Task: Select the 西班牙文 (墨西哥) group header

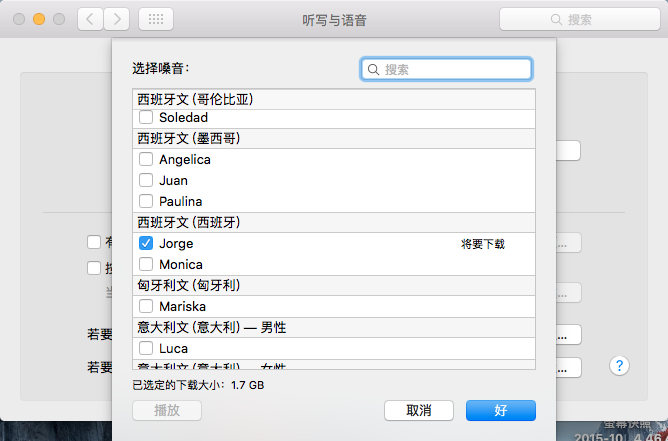Action: tap(334, 138)
